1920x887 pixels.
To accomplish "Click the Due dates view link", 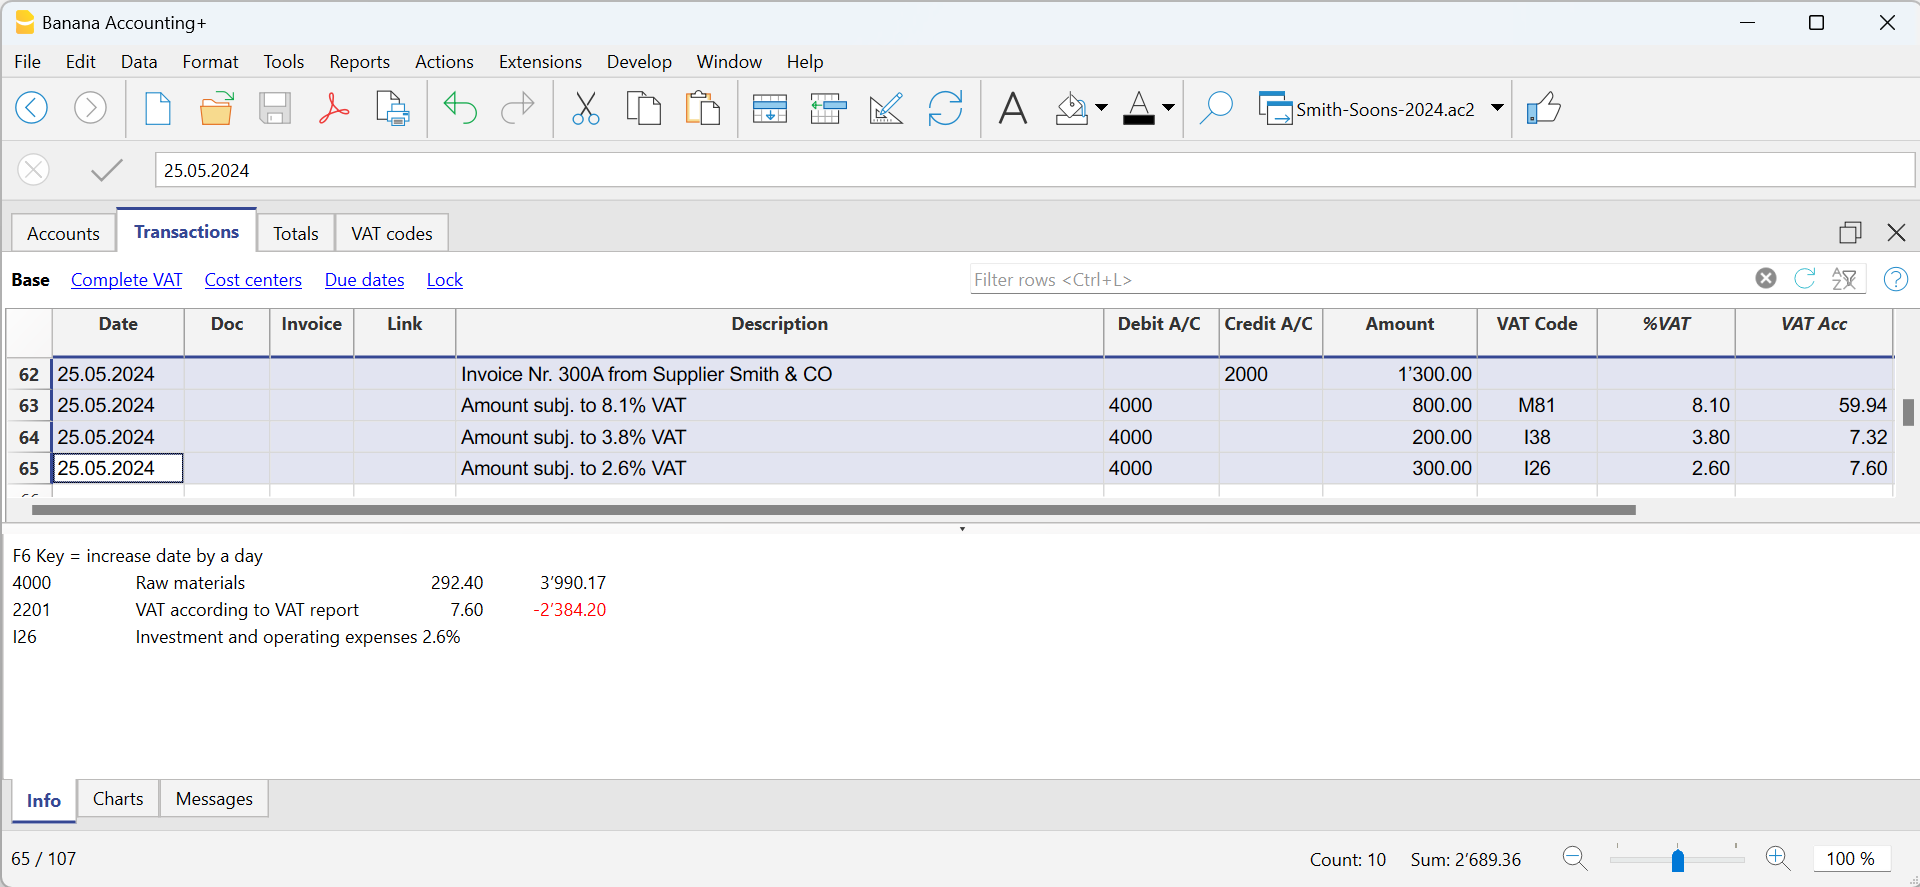I will [364, 280].
